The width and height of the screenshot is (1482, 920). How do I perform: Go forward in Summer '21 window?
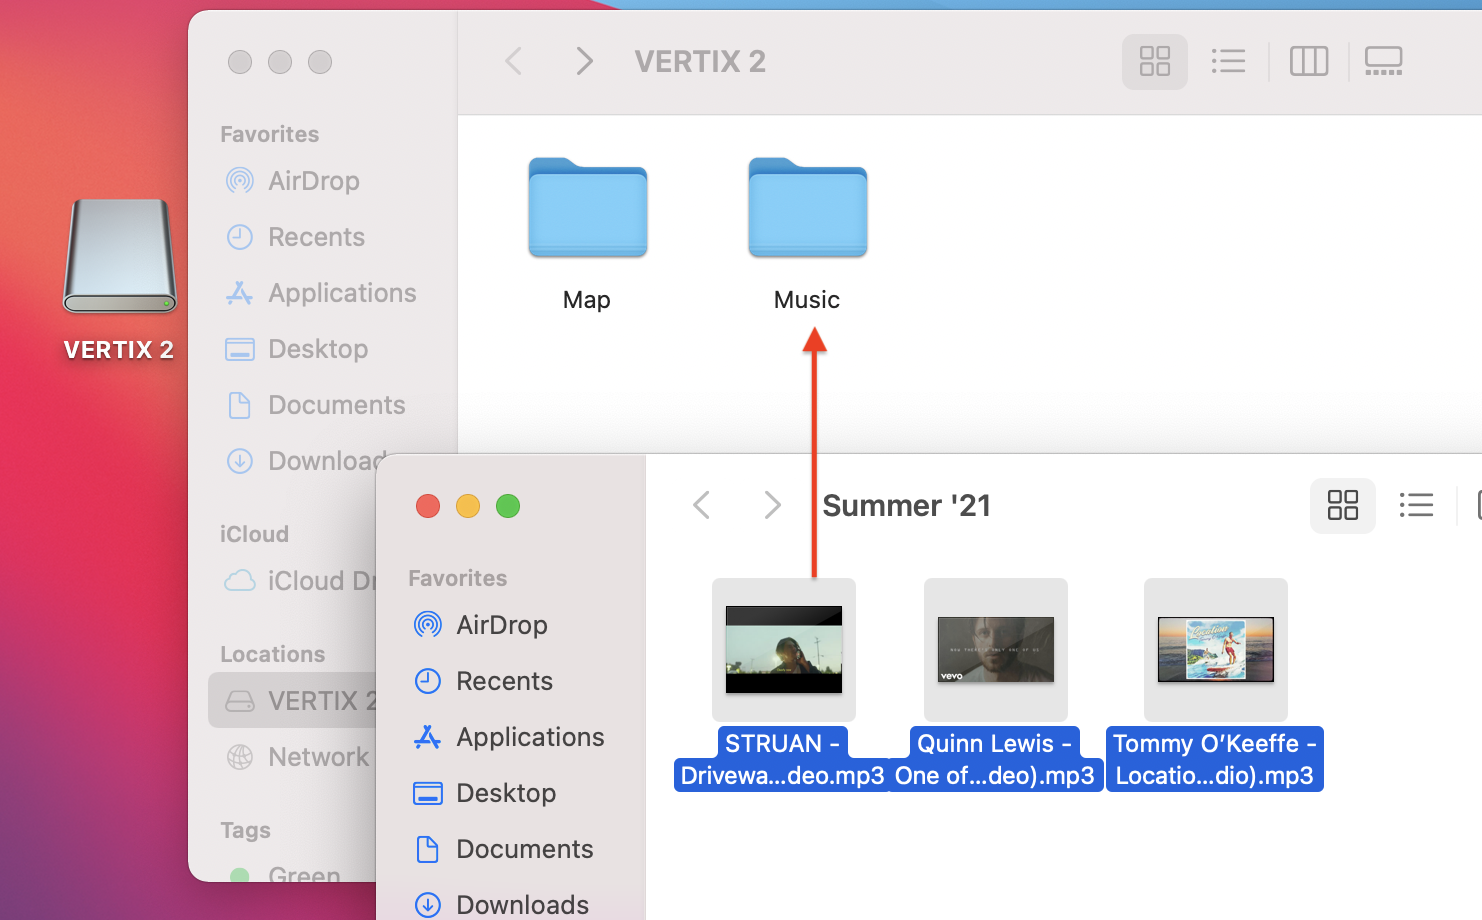pyautogui.click(x=771, y=505)
